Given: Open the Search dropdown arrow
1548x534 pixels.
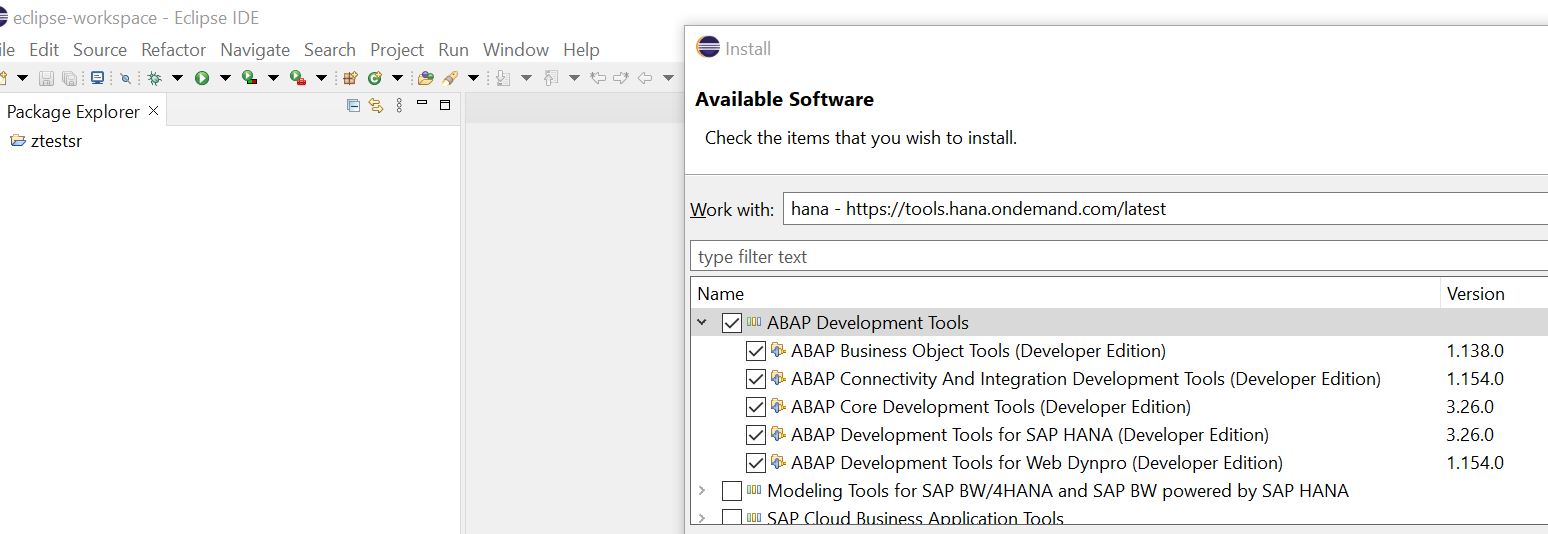Looking at the screenshot, I should click(x=473, y=78).
